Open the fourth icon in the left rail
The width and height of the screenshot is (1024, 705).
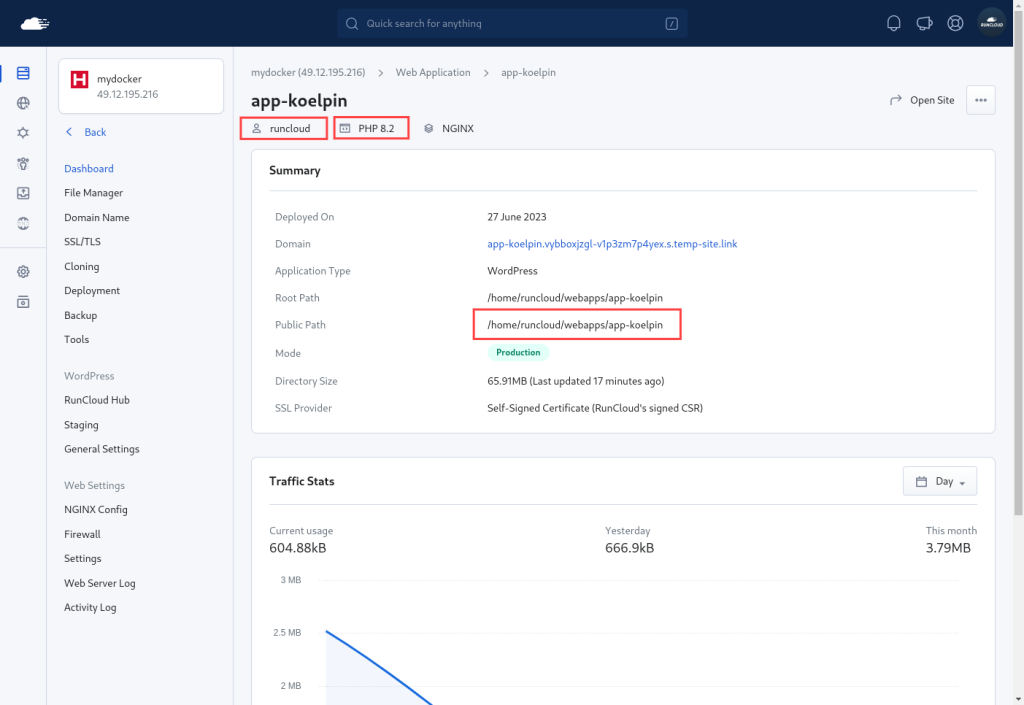point(23,163)
